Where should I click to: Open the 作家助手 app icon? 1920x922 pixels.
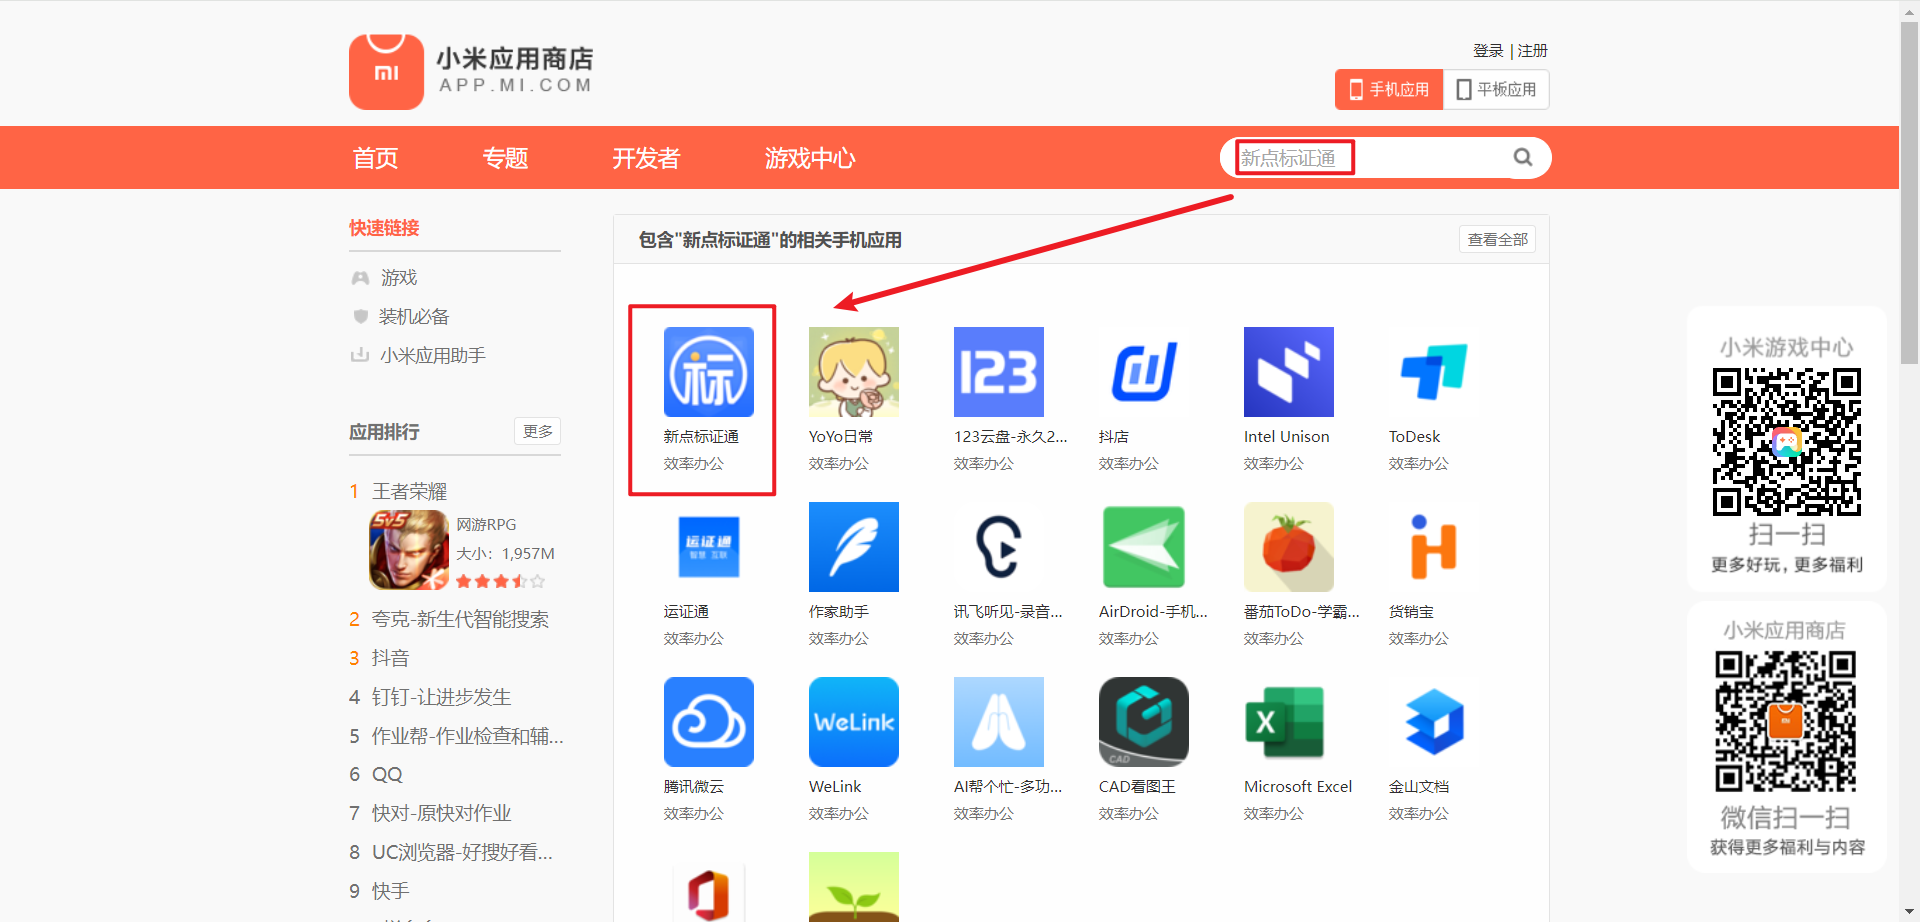pos(853,547)
